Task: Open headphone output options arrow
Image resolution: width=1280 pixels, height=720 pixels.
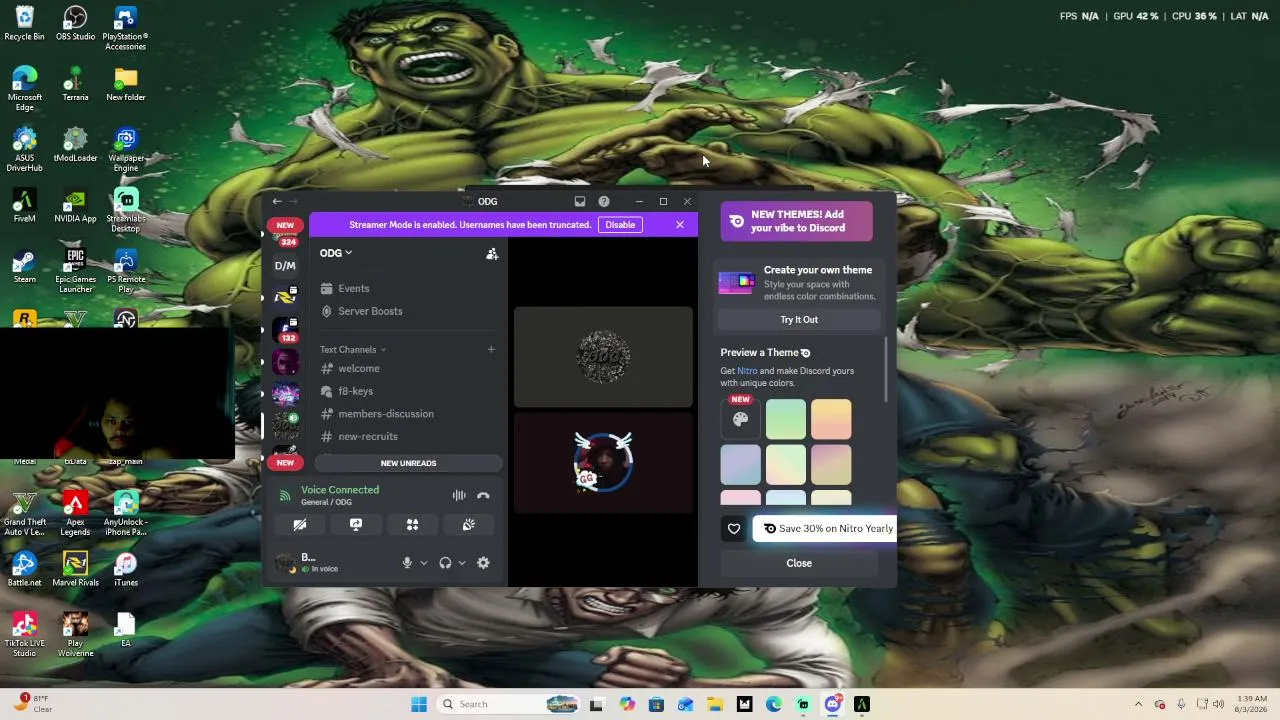Action: 461,563
